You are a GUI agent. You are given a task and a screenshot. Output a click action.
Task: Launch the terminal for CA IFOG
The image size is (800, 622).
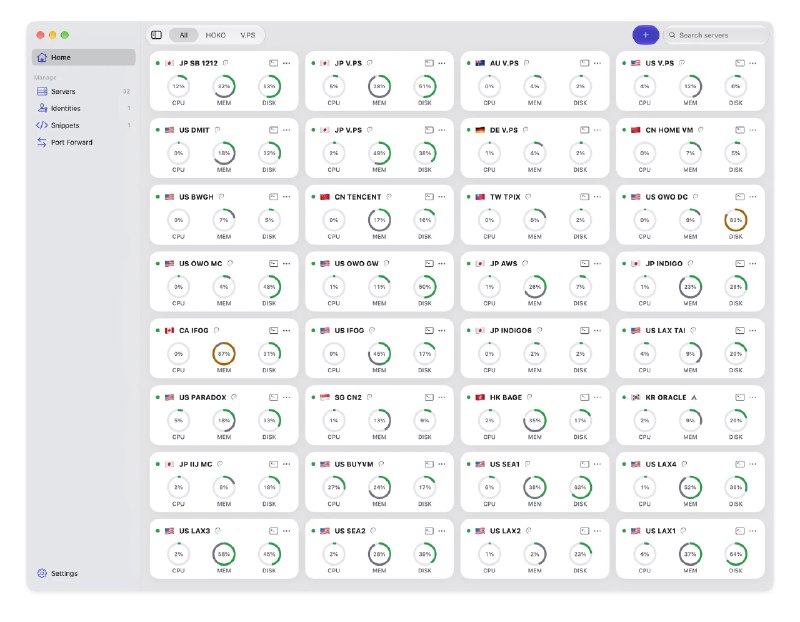(273, 331)
